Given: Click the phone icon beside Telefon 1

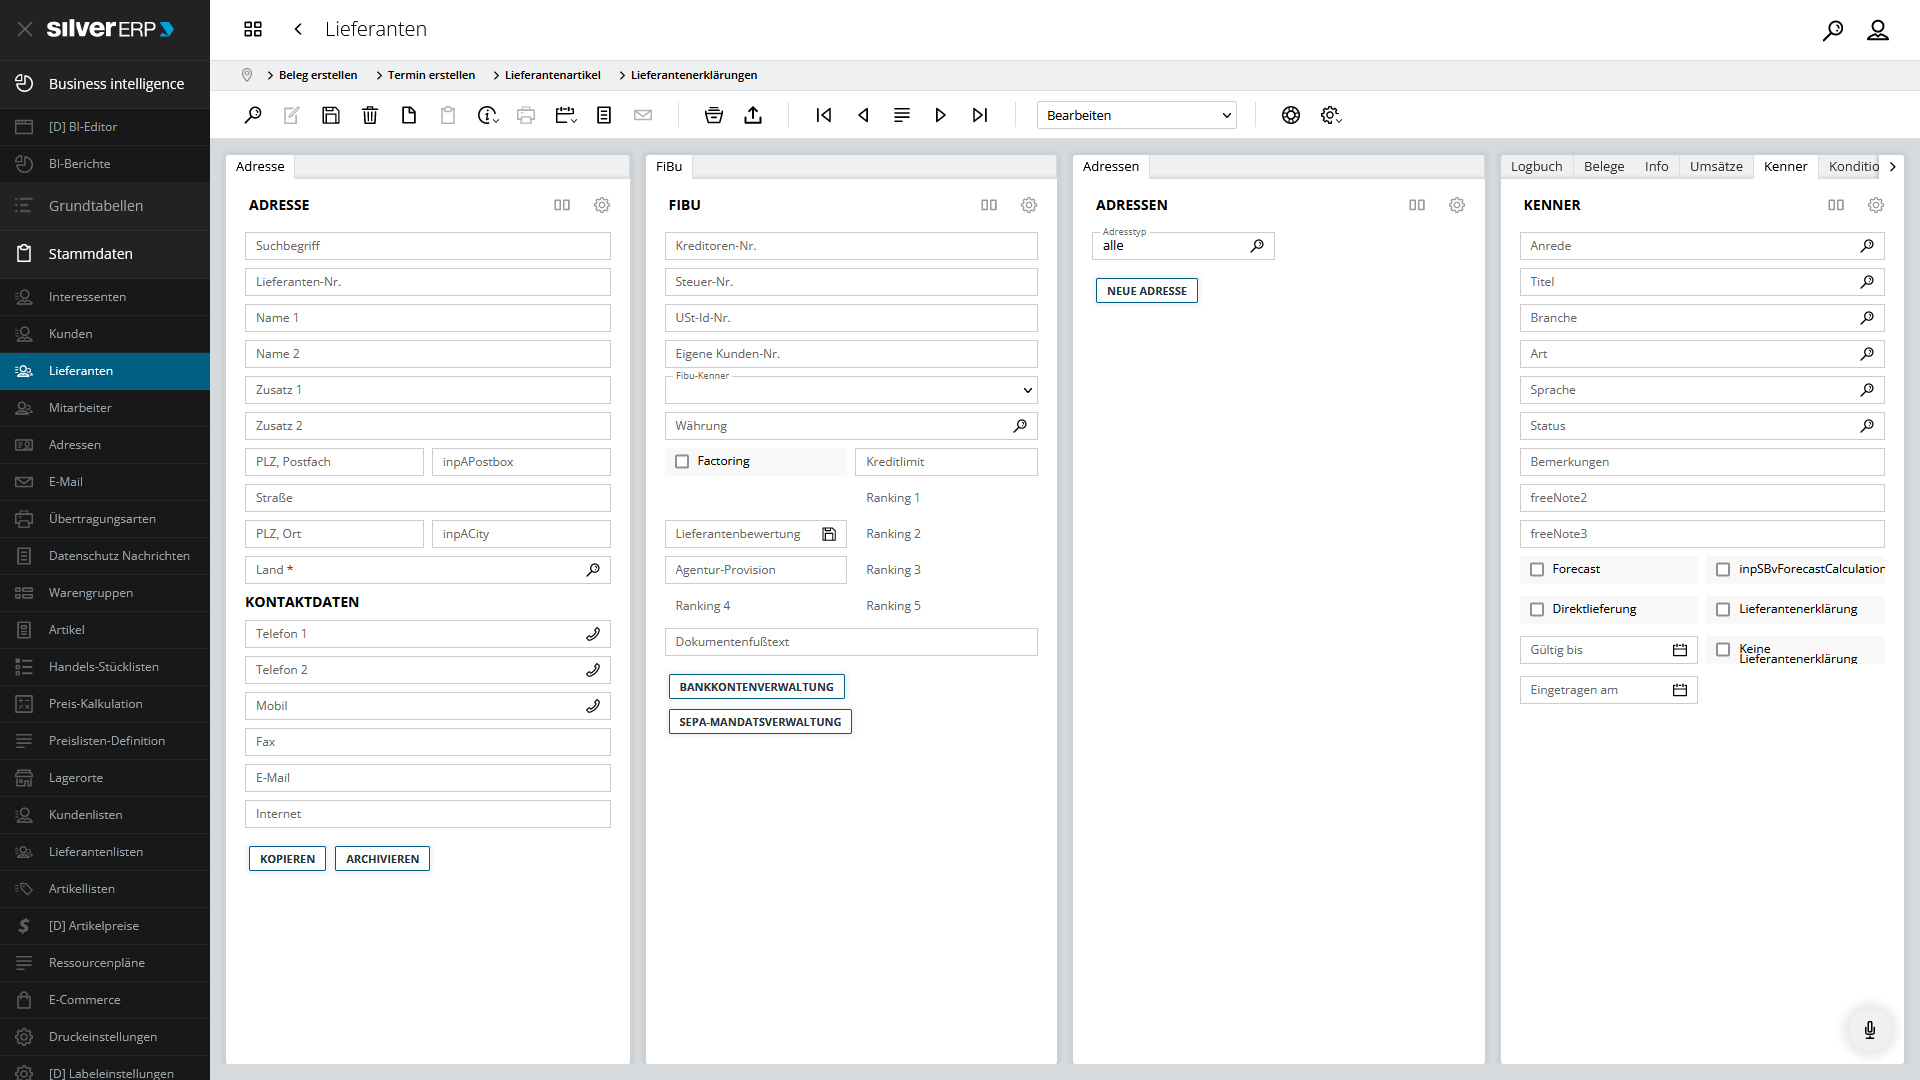Looking at the screenshot, I should [x=593, y=634].
